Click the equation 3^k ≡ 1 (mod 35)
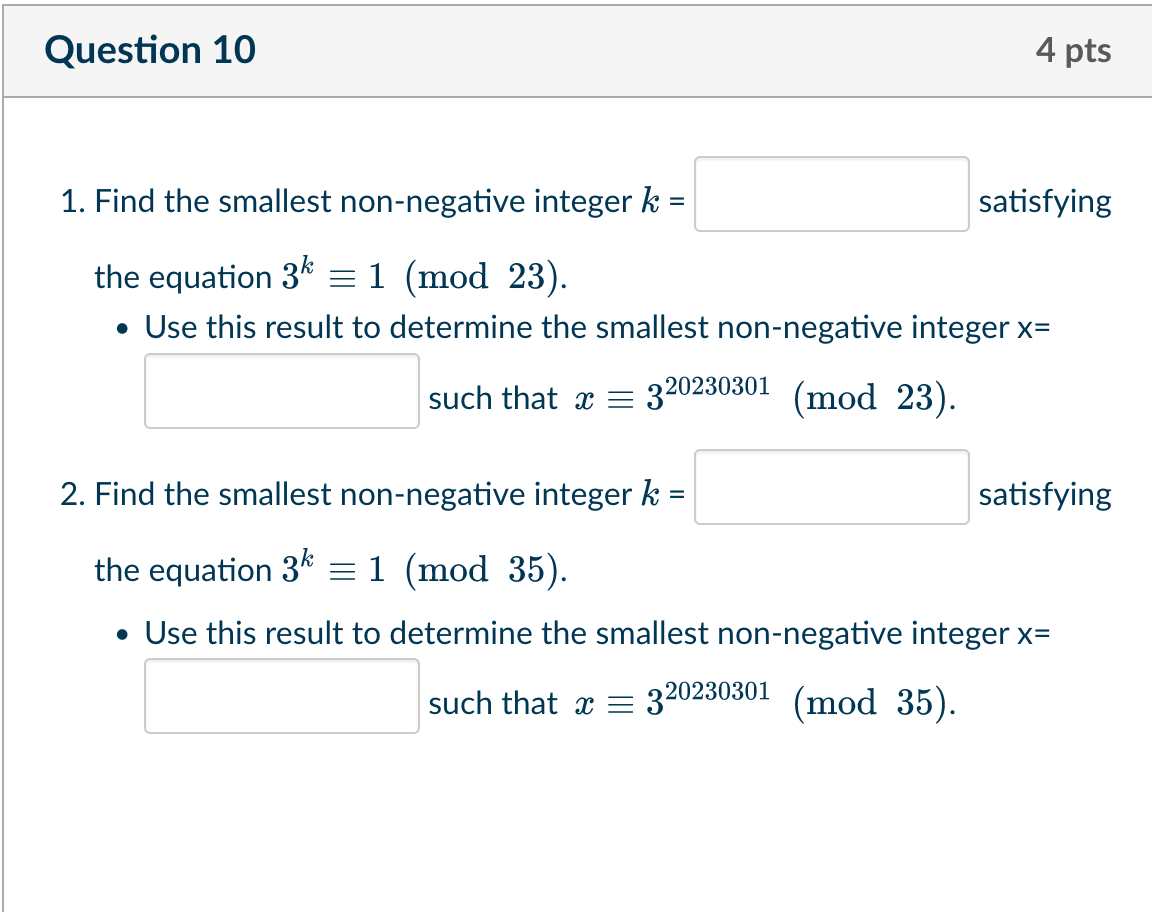1152x912 pixels. [x=425, y=568]
